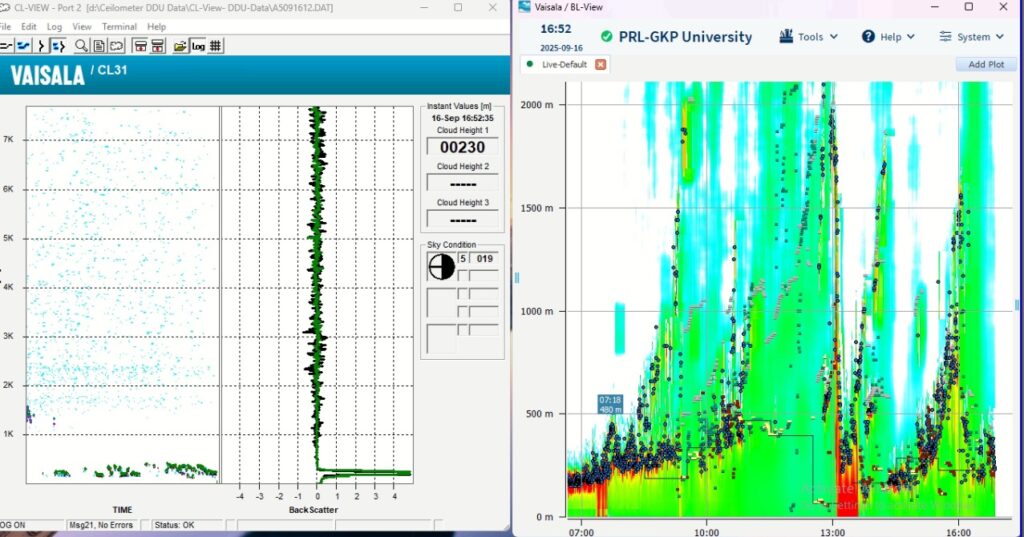Screen dimensions: 1024x537
Task: Open the Terminal menu
Action: 119,26
